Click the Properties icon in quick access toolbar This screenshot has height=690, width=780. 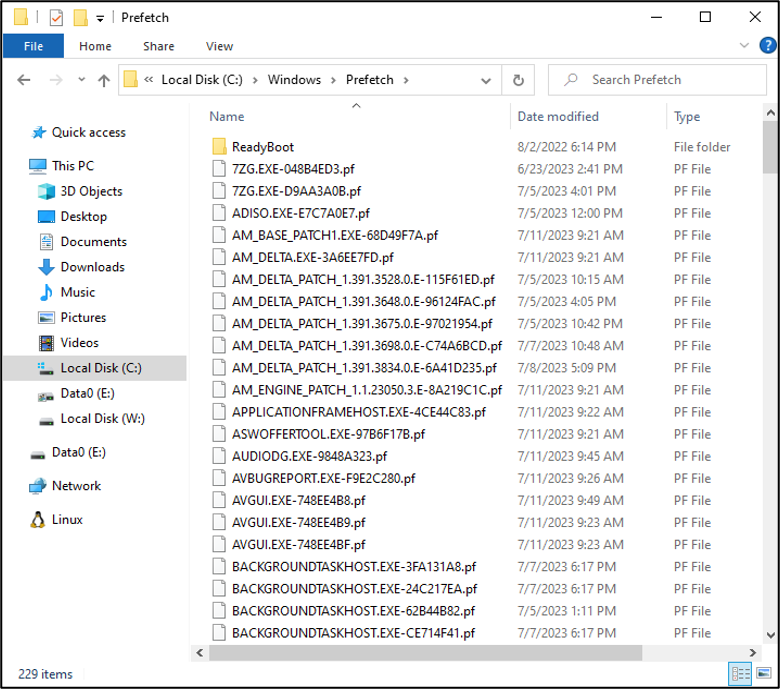point(56,18)
